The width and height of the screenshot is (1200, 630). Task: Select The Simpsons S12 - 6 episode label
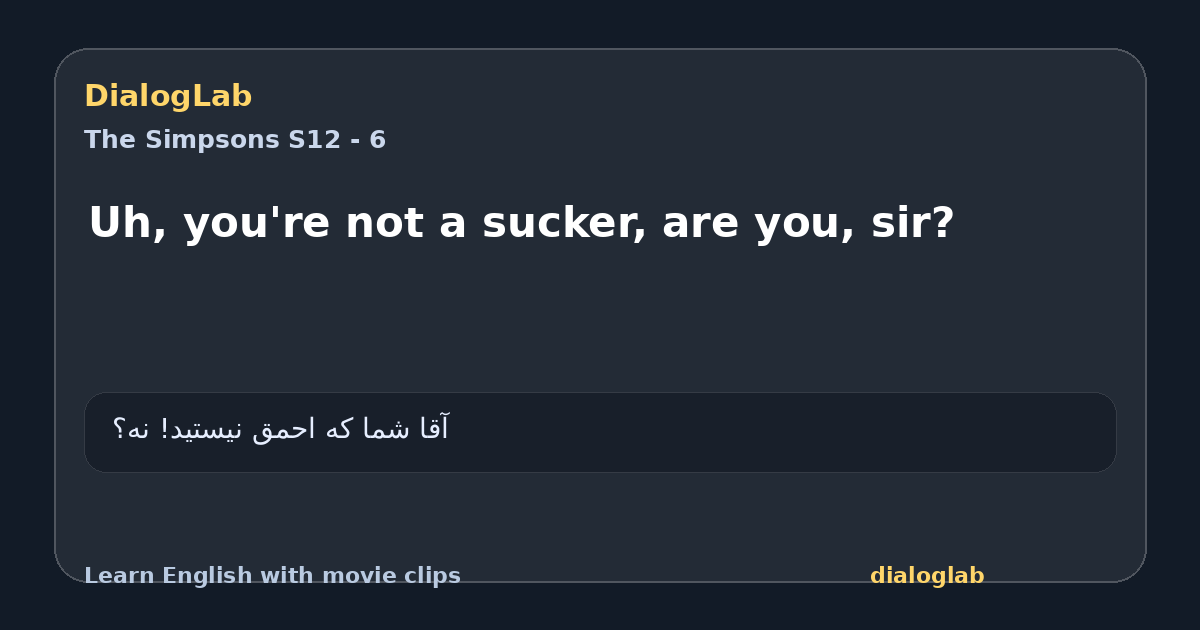(235, 140)
